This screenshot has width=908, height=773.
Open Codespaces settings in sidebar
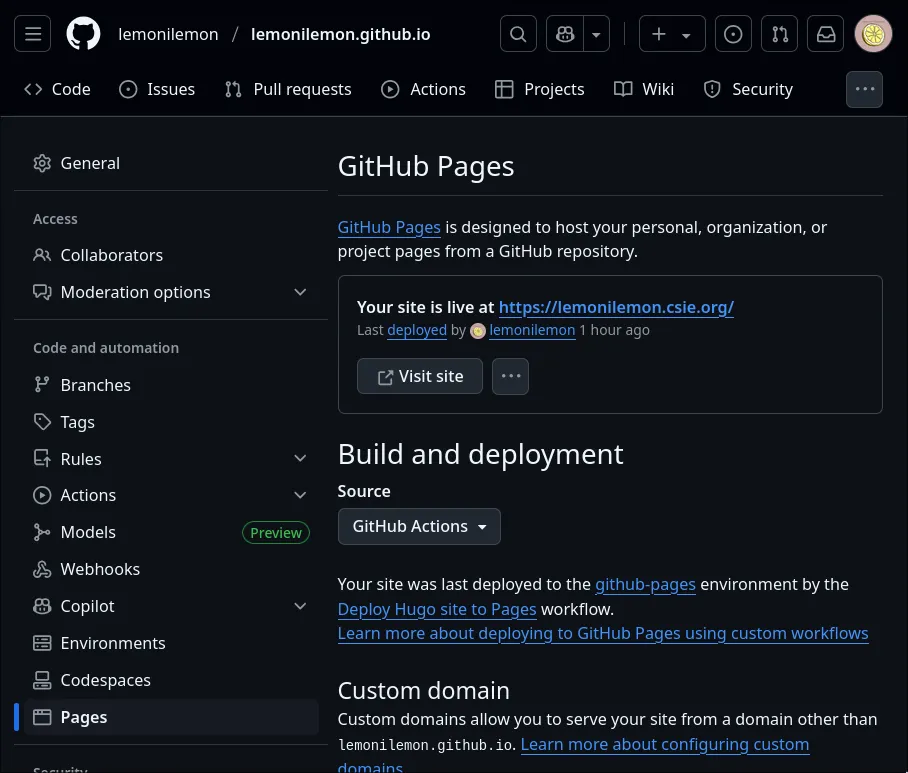[170, 680]
